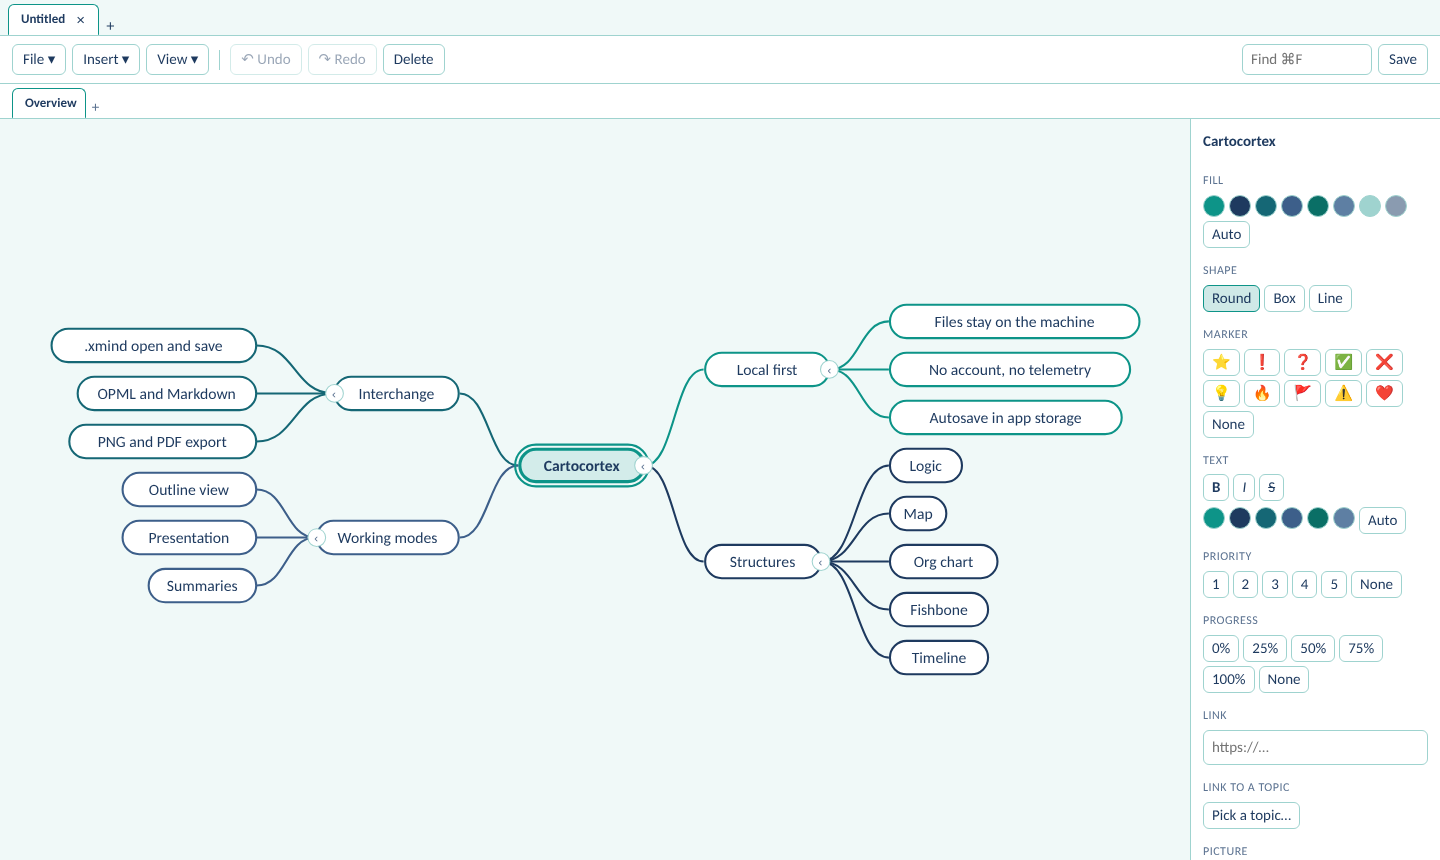Choose the first teal fill swatch
This screenshot has width=1440, height=860.
[1214, 206]
